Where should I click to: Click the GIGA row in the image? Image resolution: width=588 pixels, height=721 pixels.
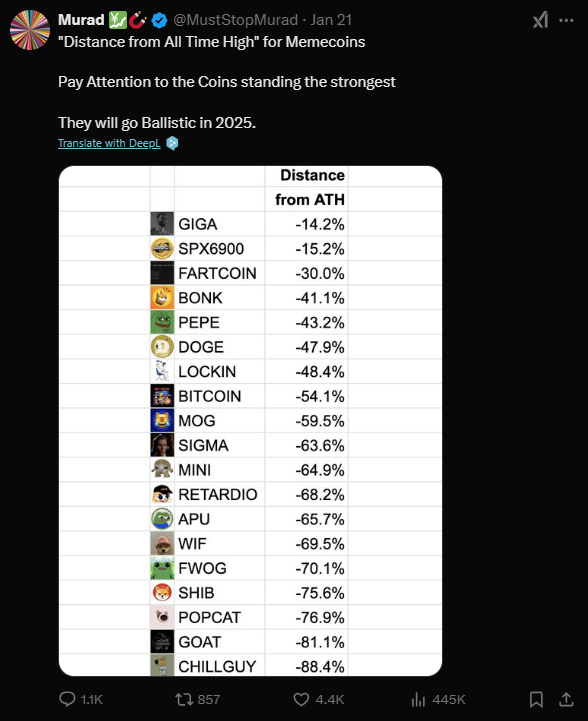pyautogui.click(x=249, y=224)
